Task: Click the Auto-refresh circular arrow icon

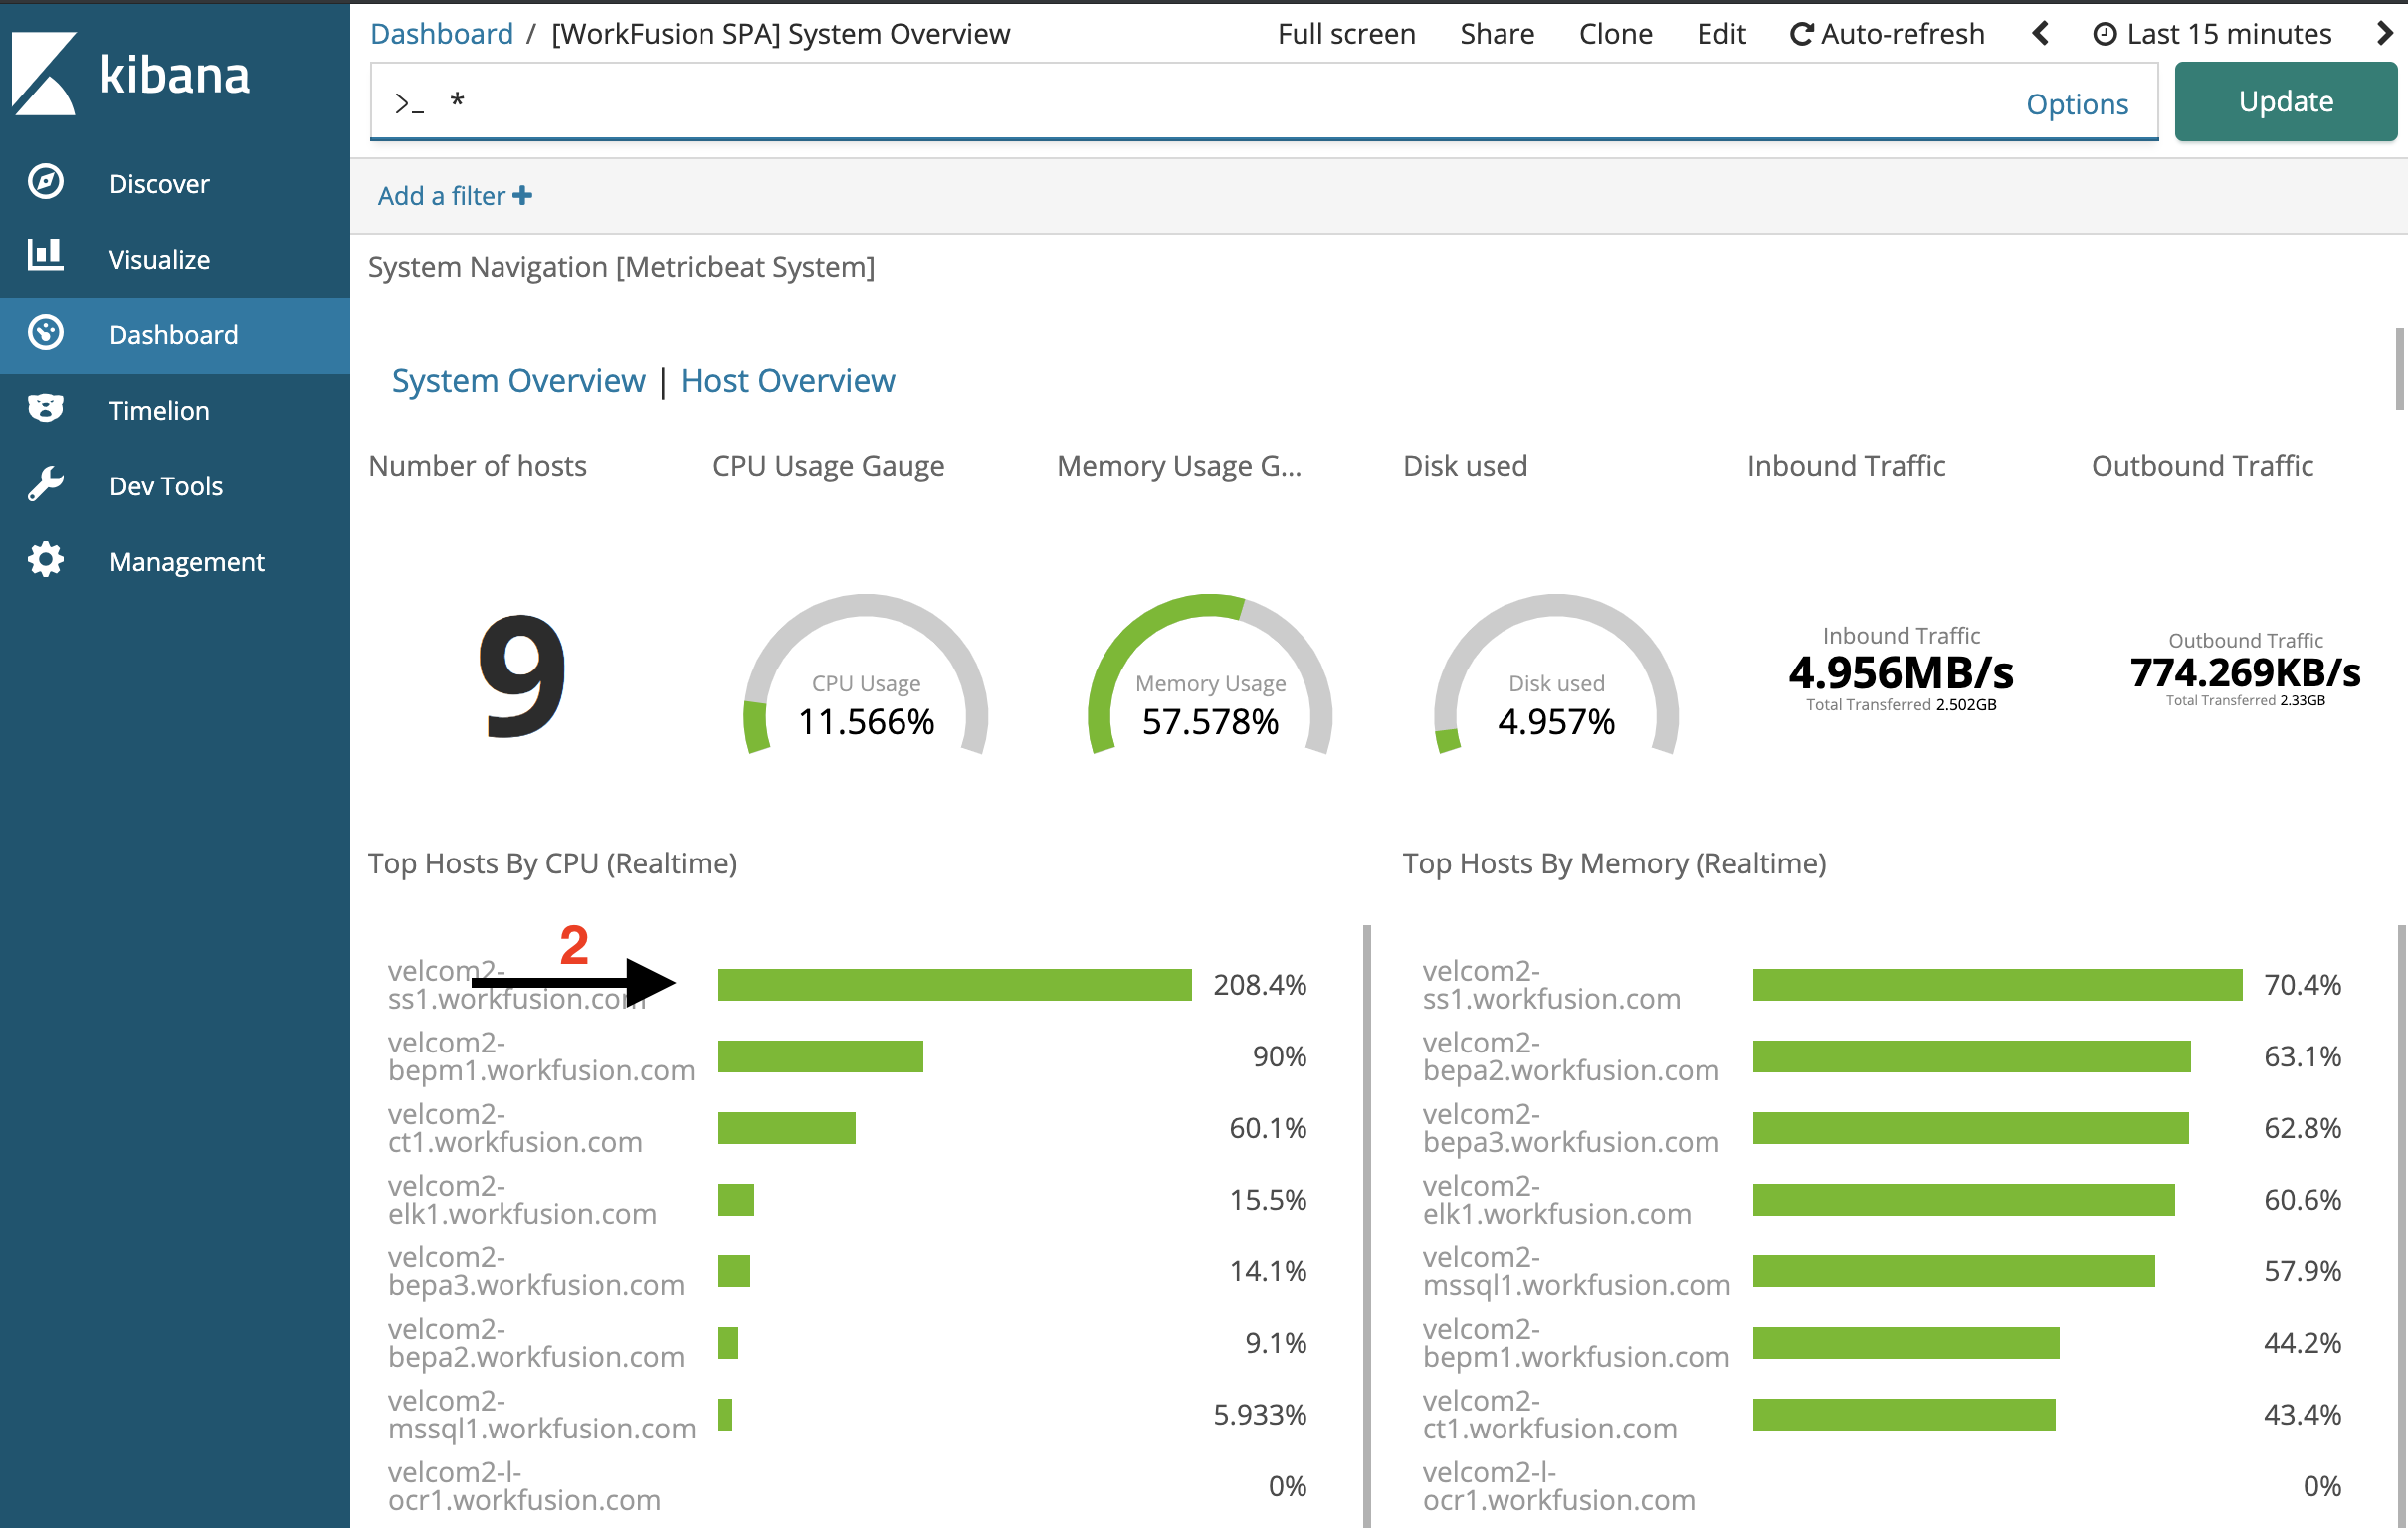Action: click(1801, 35)
